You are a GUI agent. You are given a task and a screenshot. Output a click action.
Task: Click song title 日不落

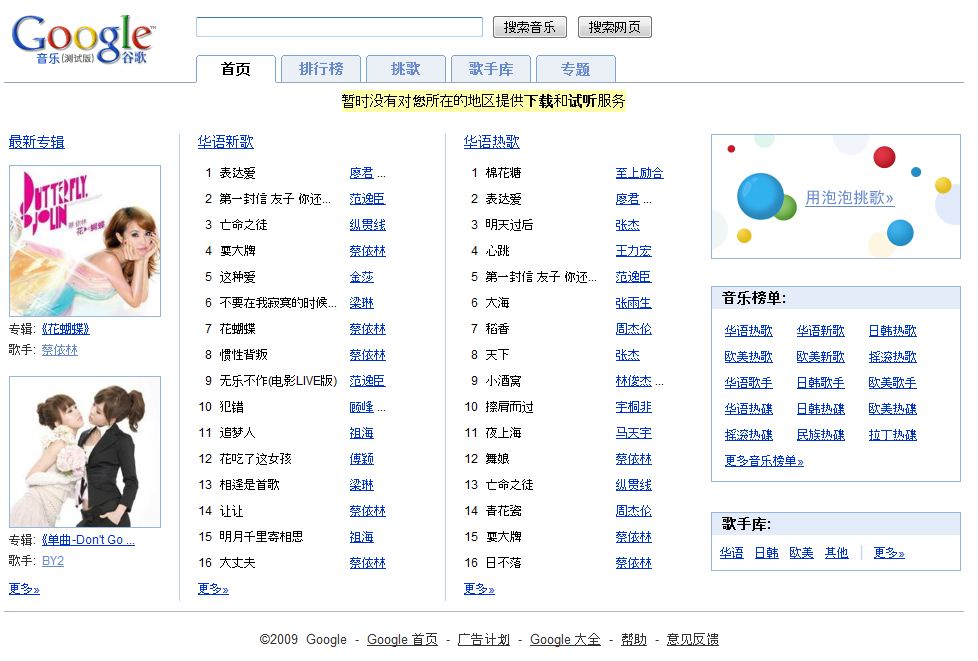[503, 563]
